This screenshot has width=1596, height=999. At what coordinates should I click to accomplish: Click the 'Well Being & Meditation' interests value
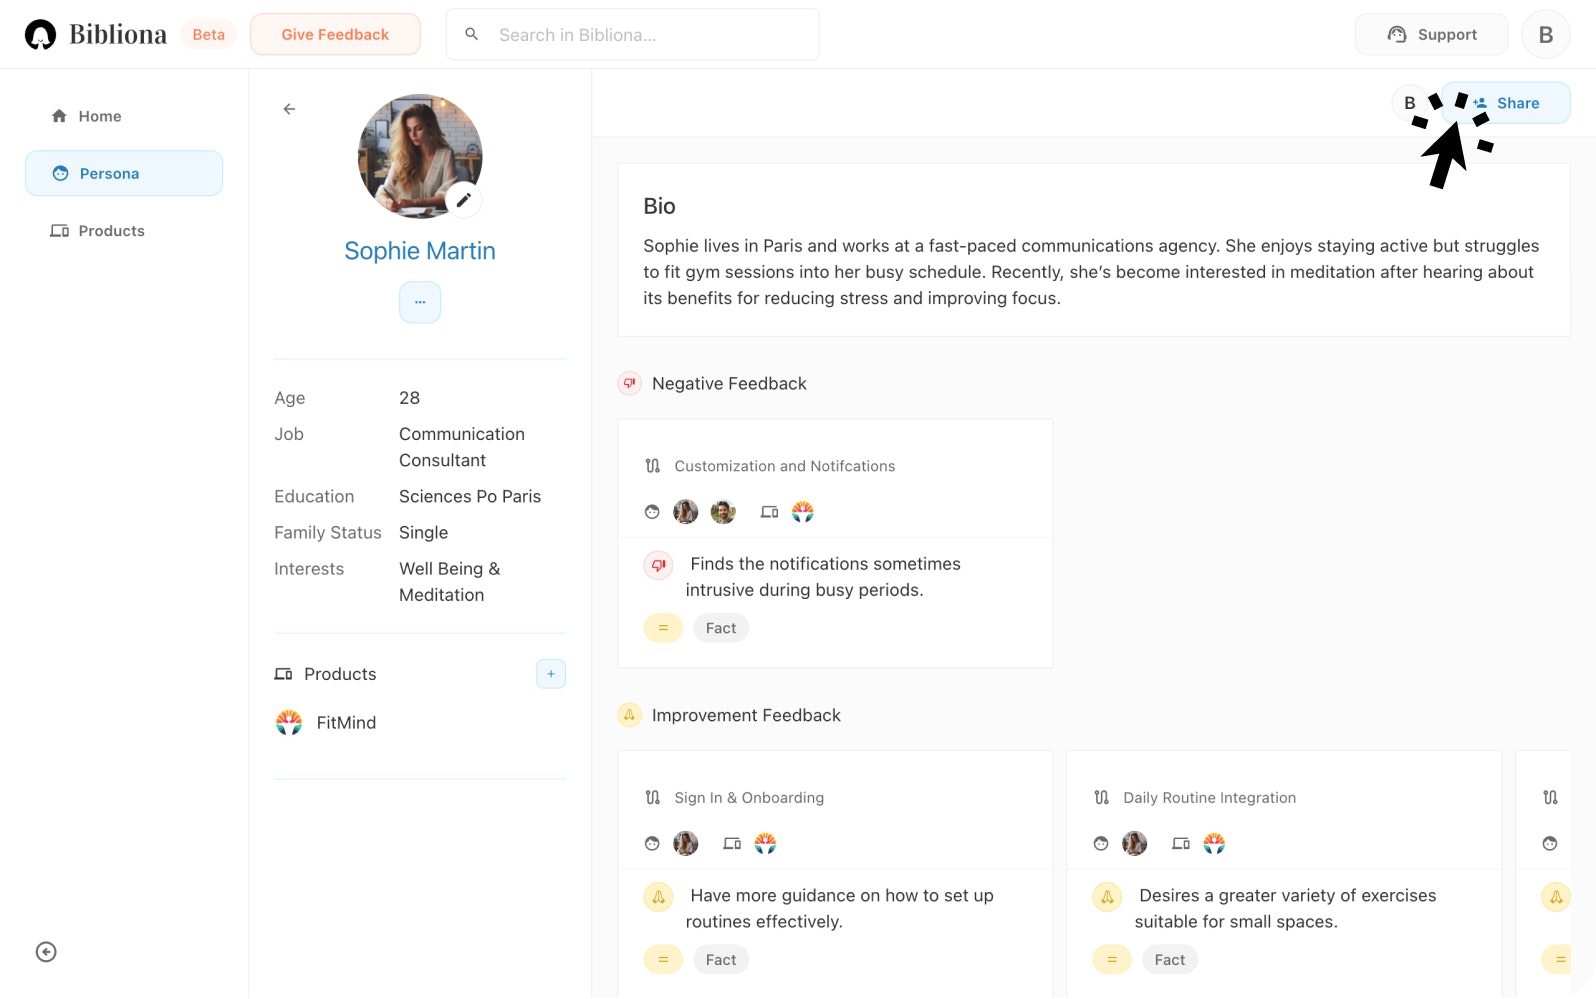pyautogui.click(x=450, y=582)
